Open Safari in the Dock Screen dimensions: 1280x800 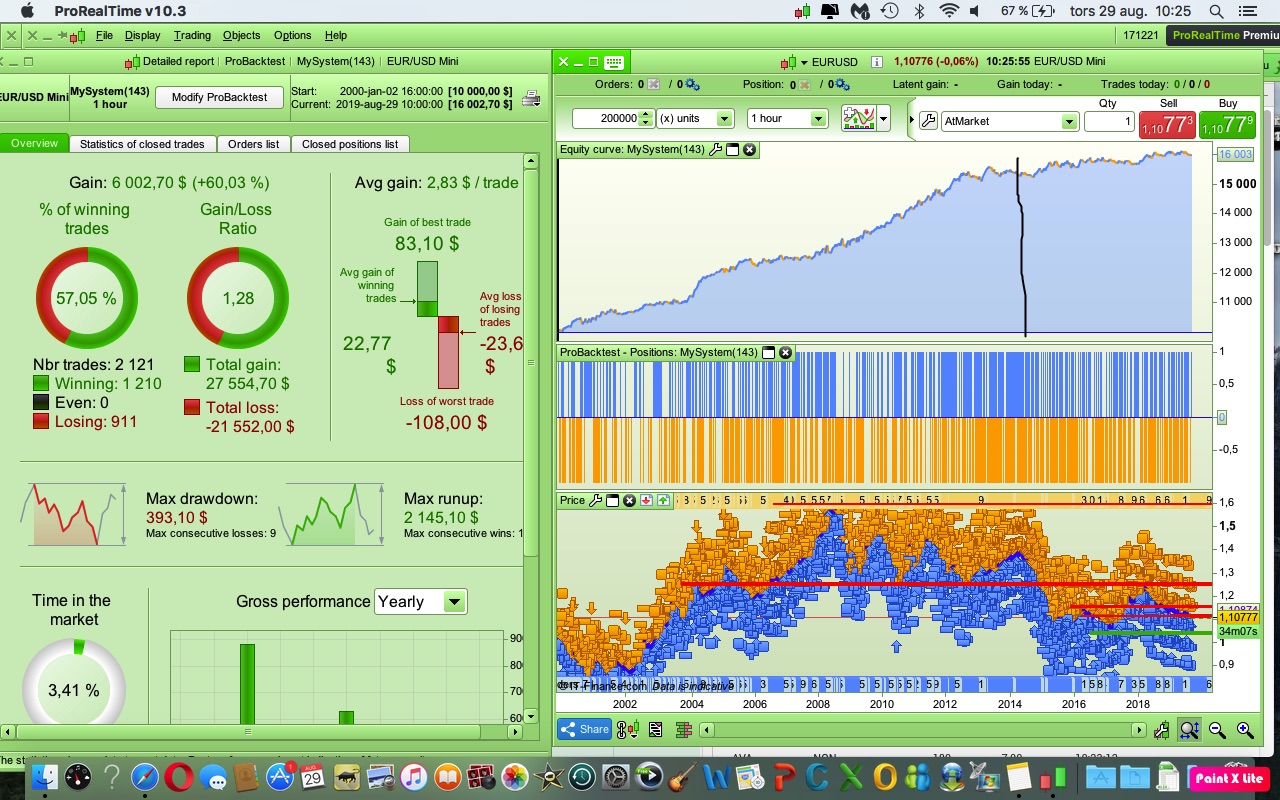tap(144, 776)
